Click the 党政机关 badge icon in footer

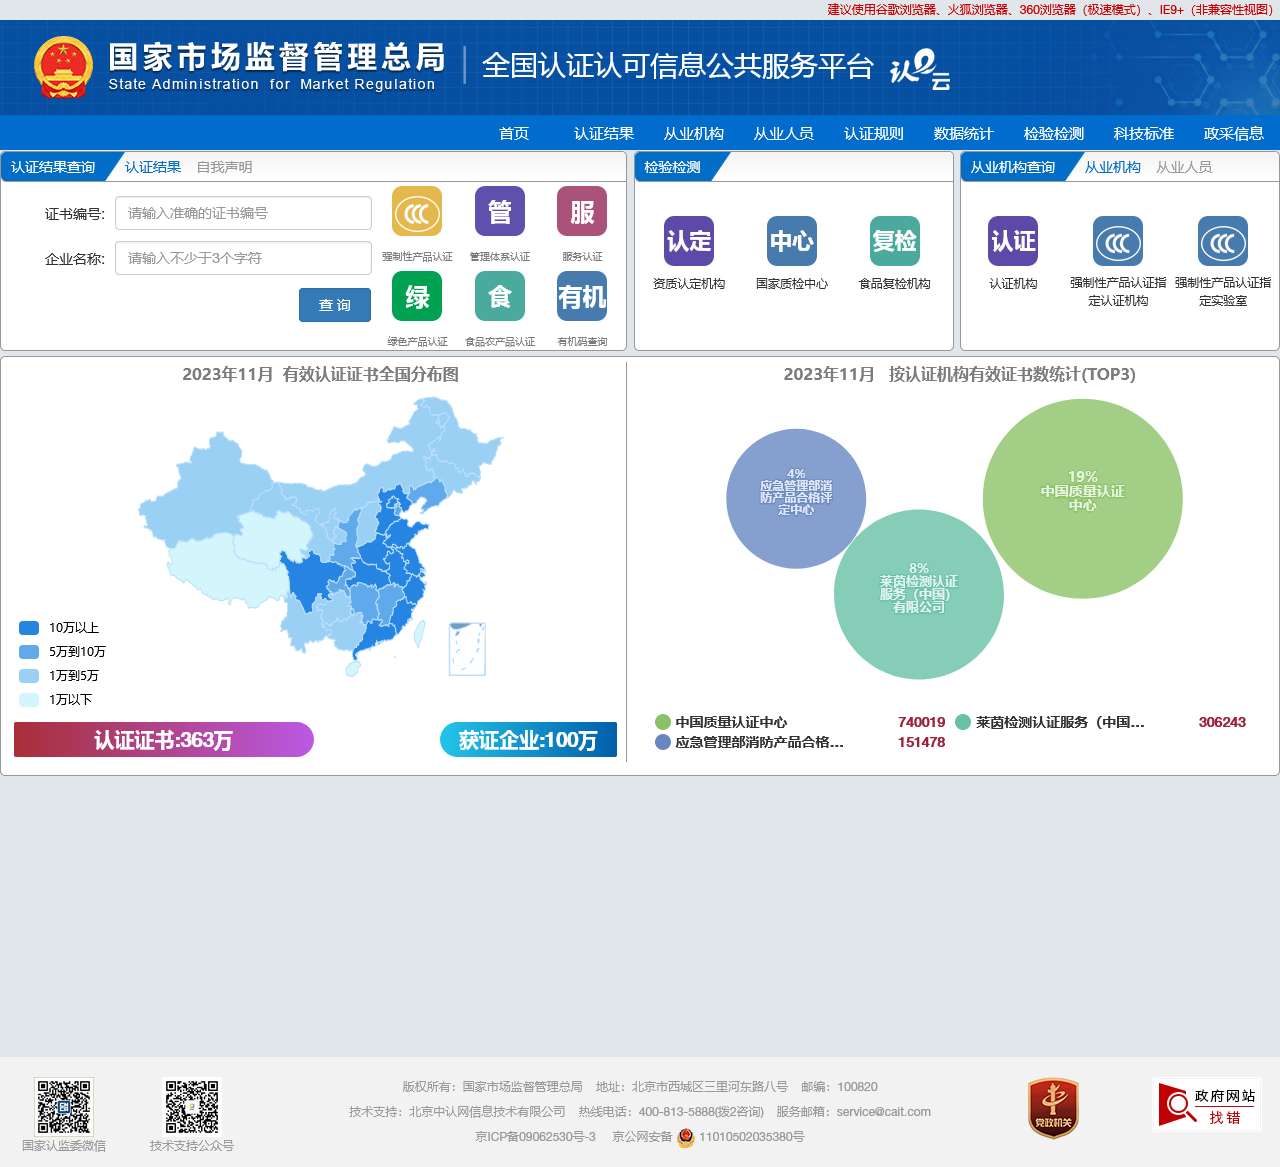pyautogui.click(x=1053, y=1108)
